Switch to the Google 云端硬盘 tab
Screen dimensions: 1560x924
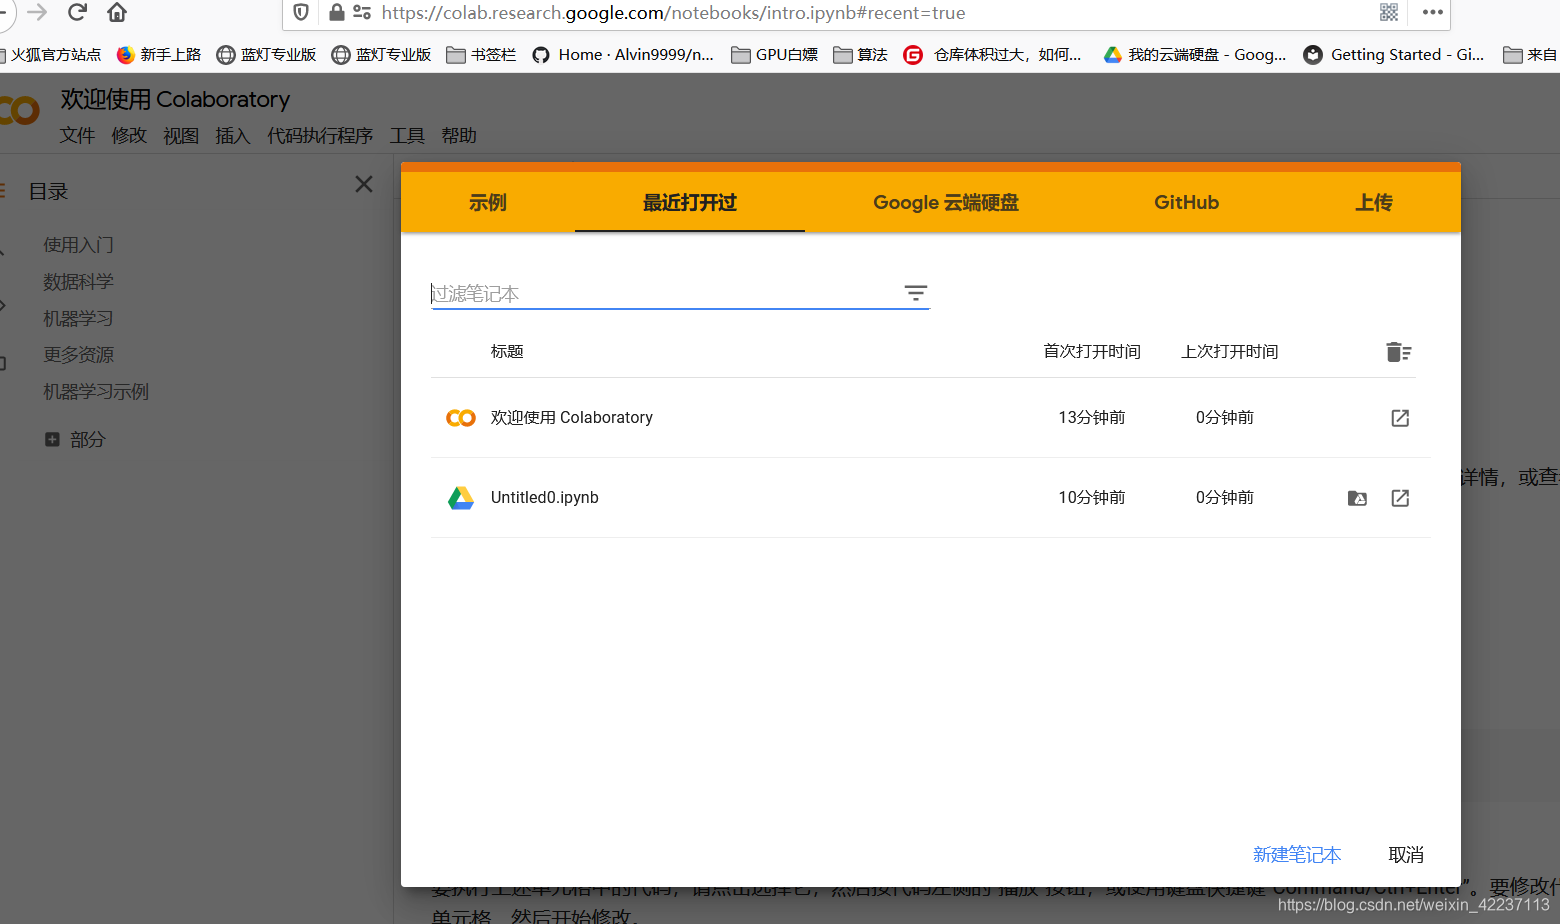coord(946,202)
